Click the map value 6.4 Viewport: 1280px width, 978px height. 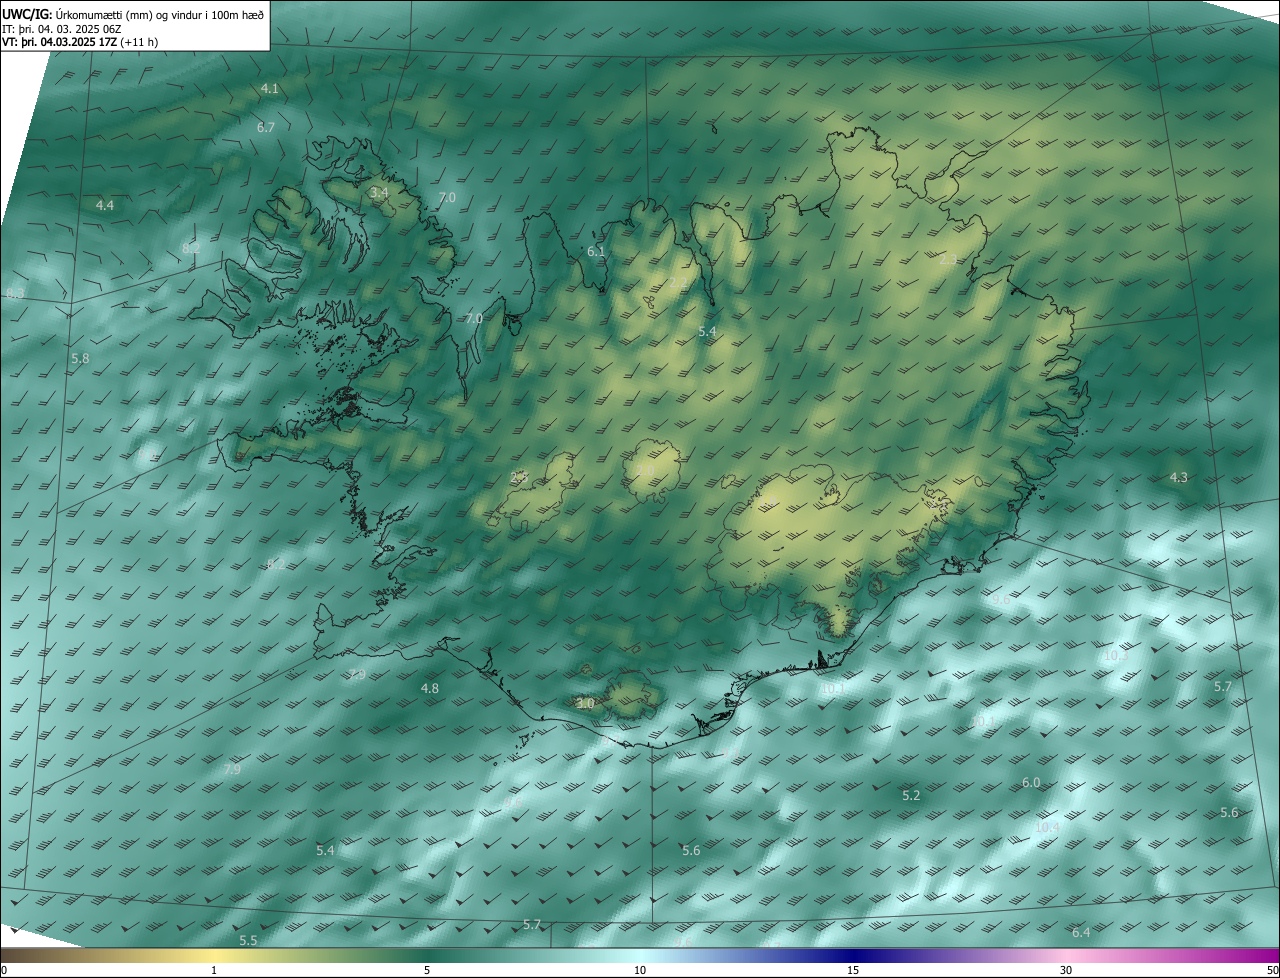click(x=1080, y=933)
